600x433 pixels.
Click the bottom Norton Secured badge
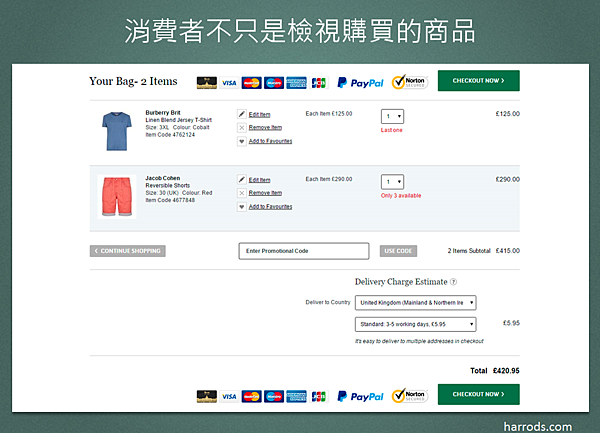coord(409,396)
